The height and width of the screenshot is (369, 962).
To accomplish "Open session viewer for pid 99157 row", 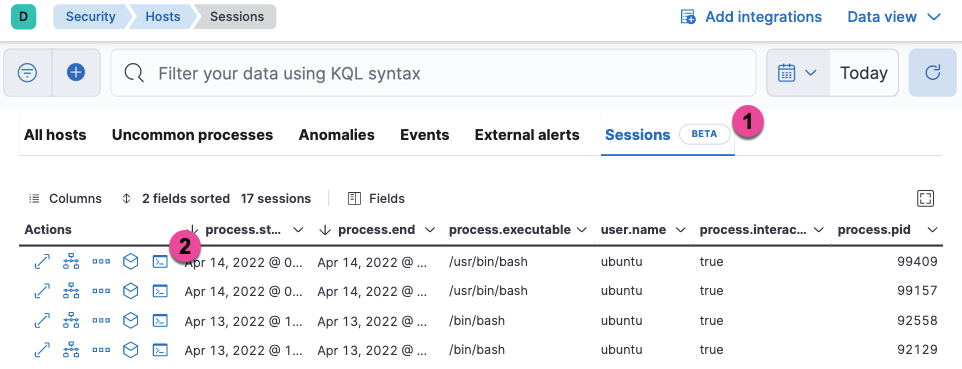I will [x=160, y=290].
